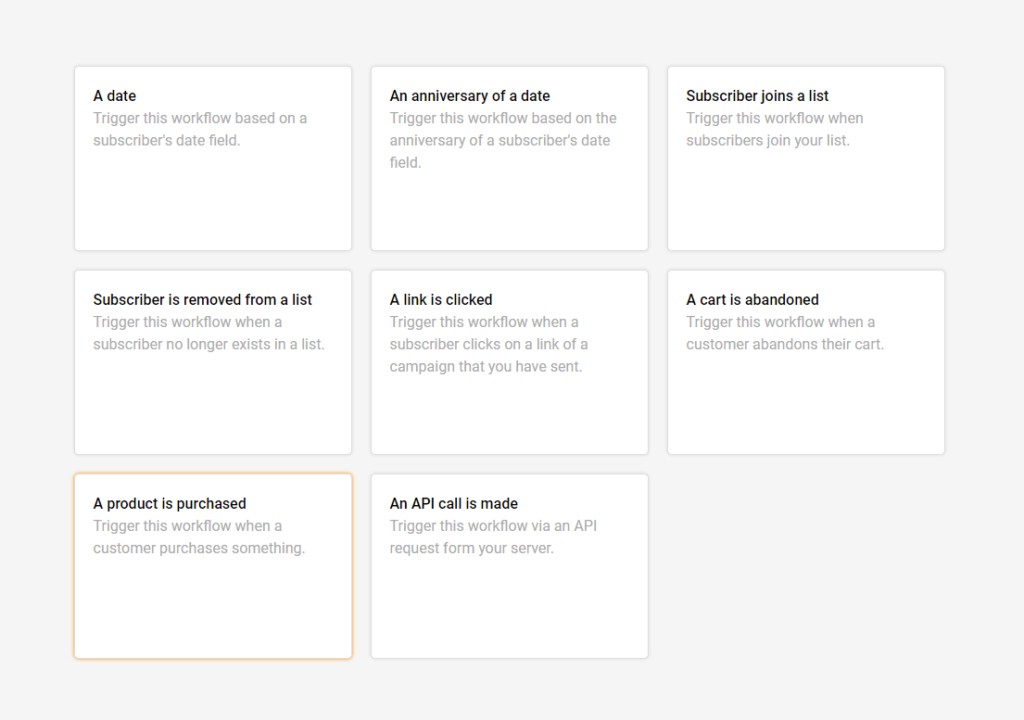Select the 'A date' trigger card
1024x720 pixels.
(213, 158)
